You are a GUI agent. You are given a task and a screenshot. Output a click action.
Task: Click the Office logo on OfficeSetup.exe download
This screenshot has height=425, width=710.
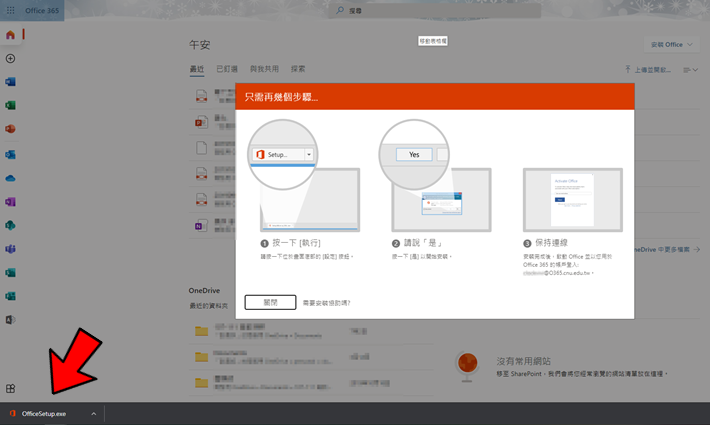tap(13, 414)
